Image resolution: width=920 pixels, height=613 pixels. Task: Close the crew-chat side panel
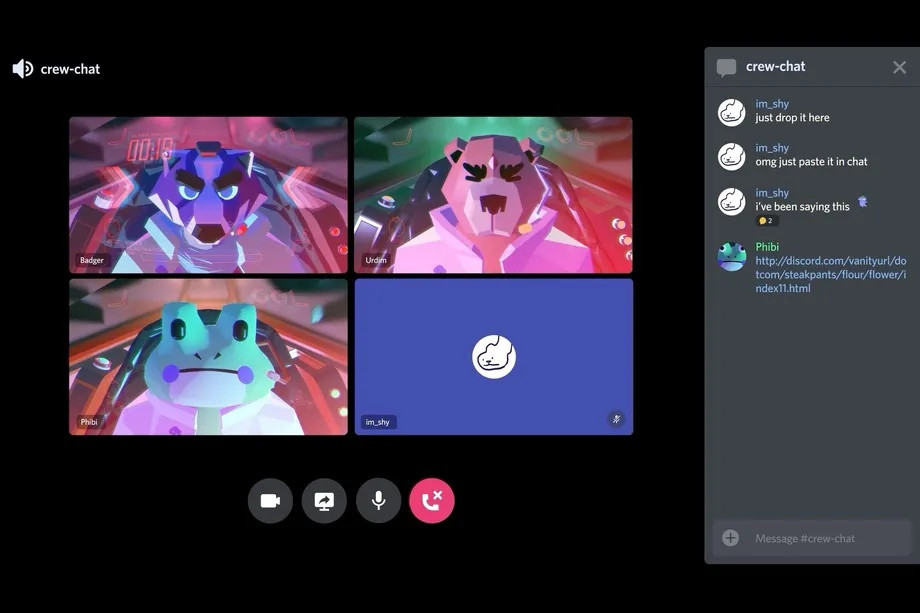899,67
